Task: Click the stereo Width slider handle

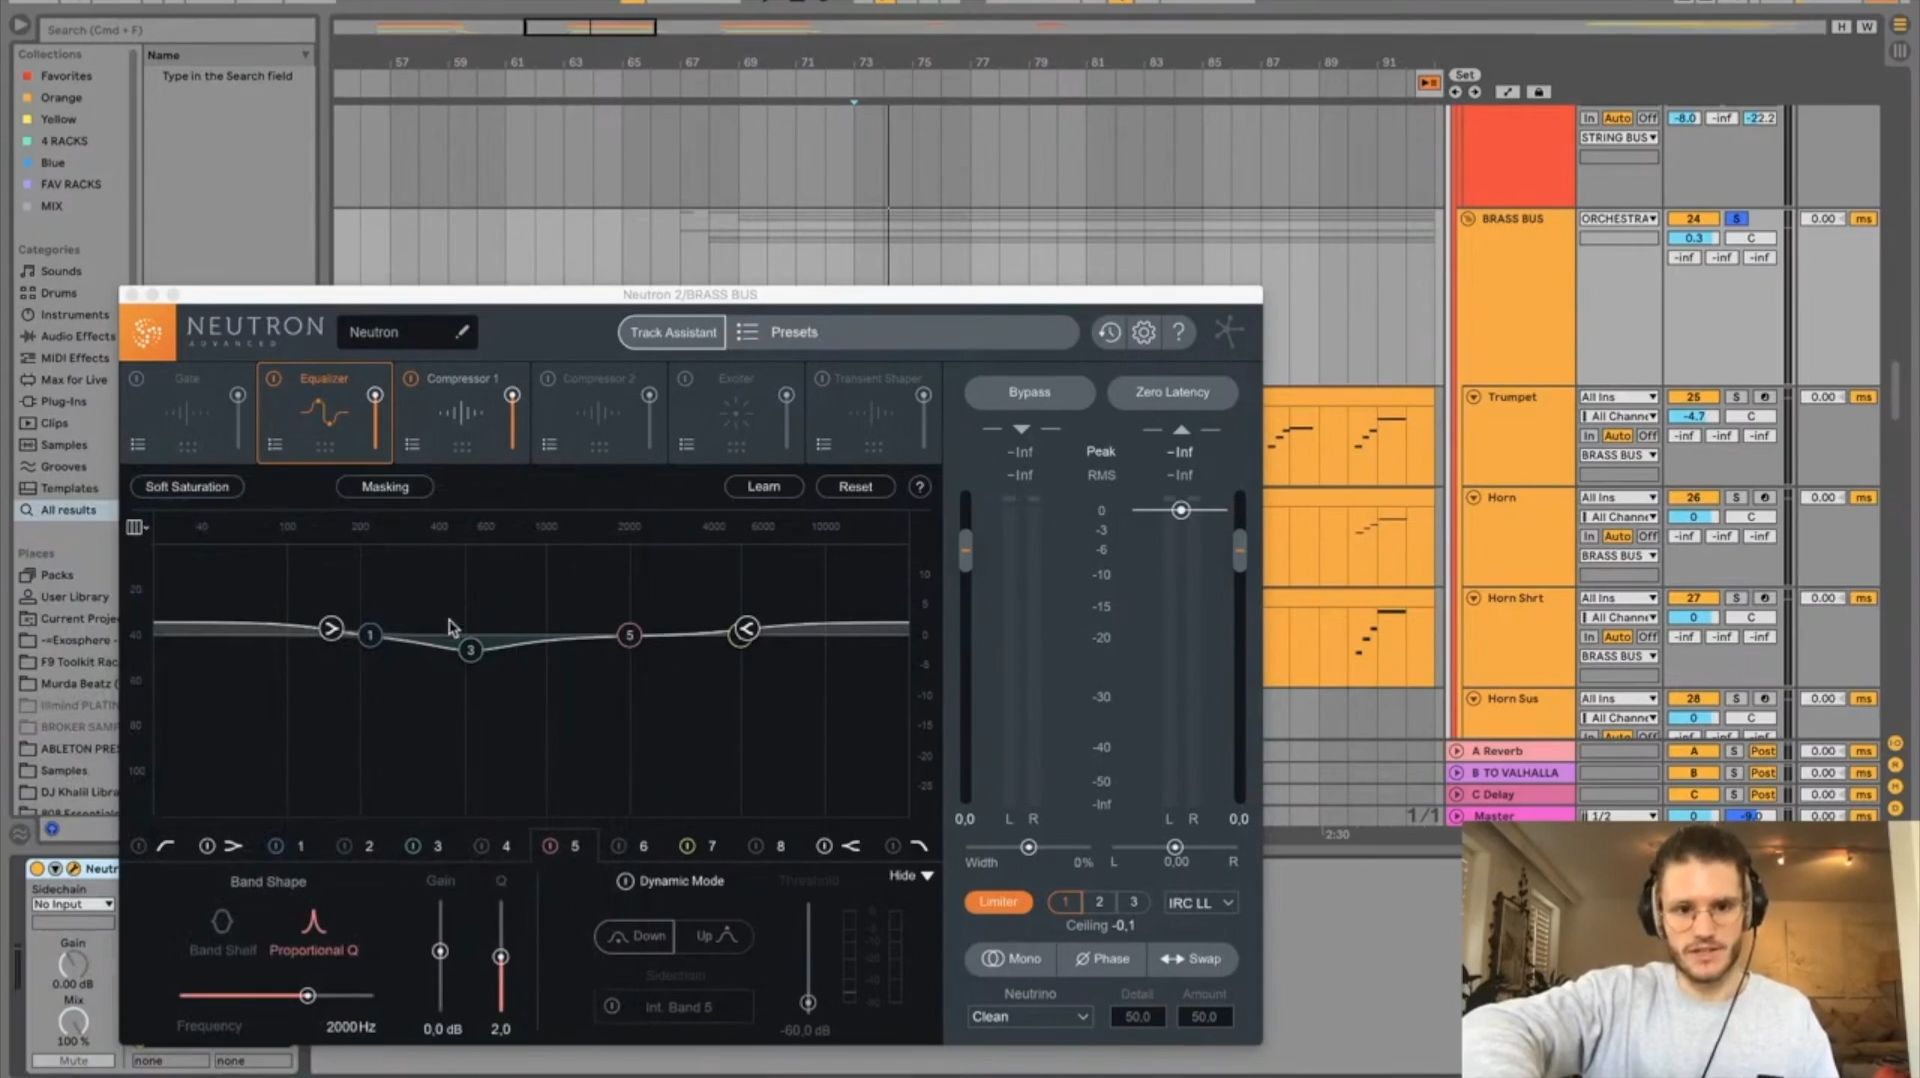Action: click(1028, 847)
